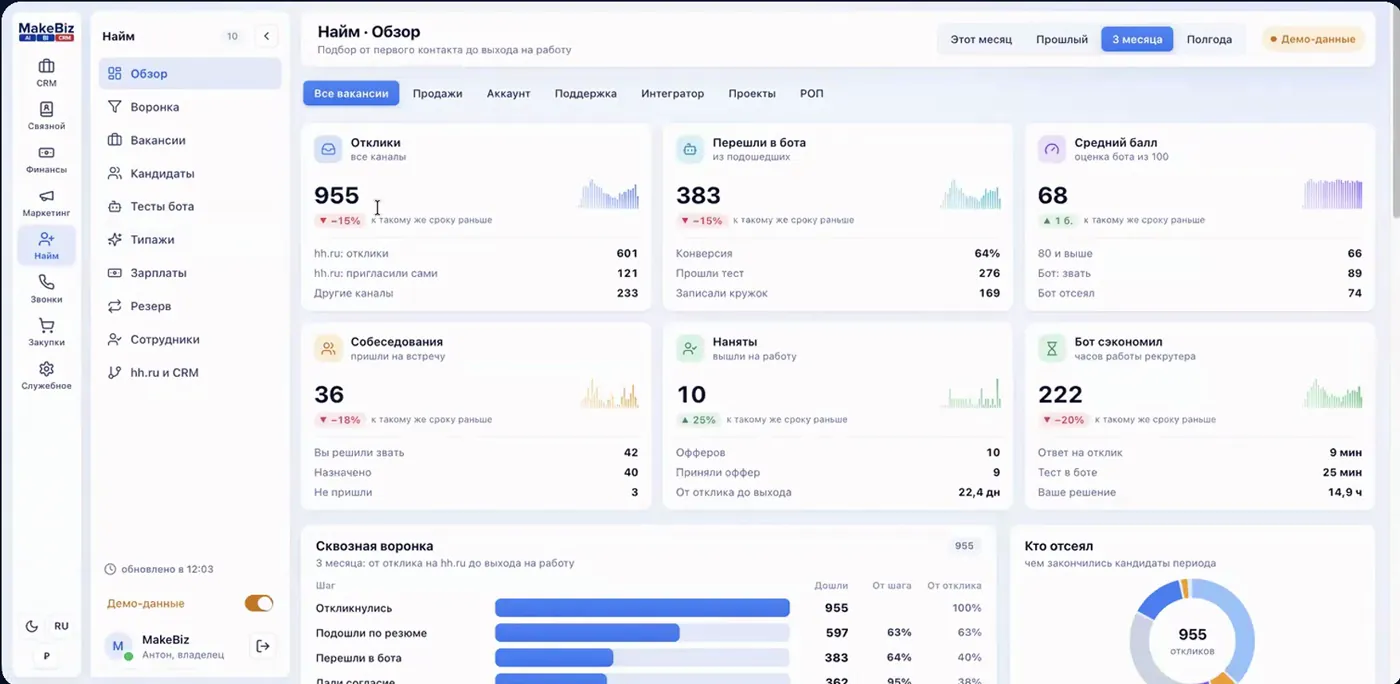The width and height of the screenshot is (1400, 684).
Task: Select the Прошлый period
Action: pos(1062,39)
